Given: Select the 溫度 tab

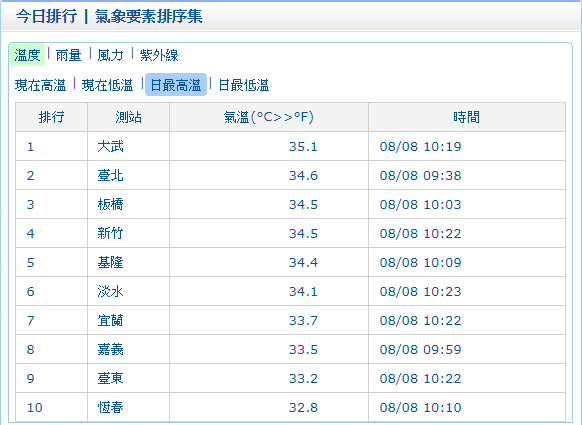Looking at the screenshot, I should 27,55.
